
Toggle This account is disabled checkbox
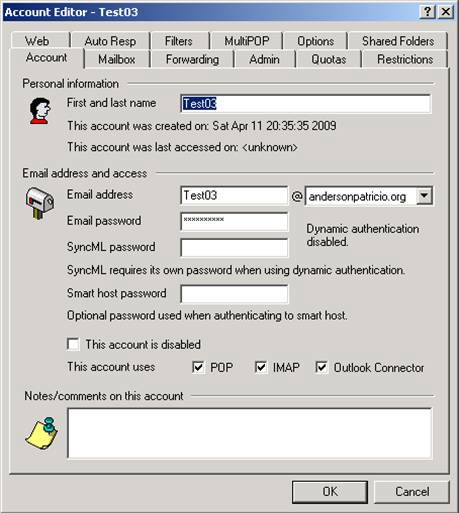(73, 344)
